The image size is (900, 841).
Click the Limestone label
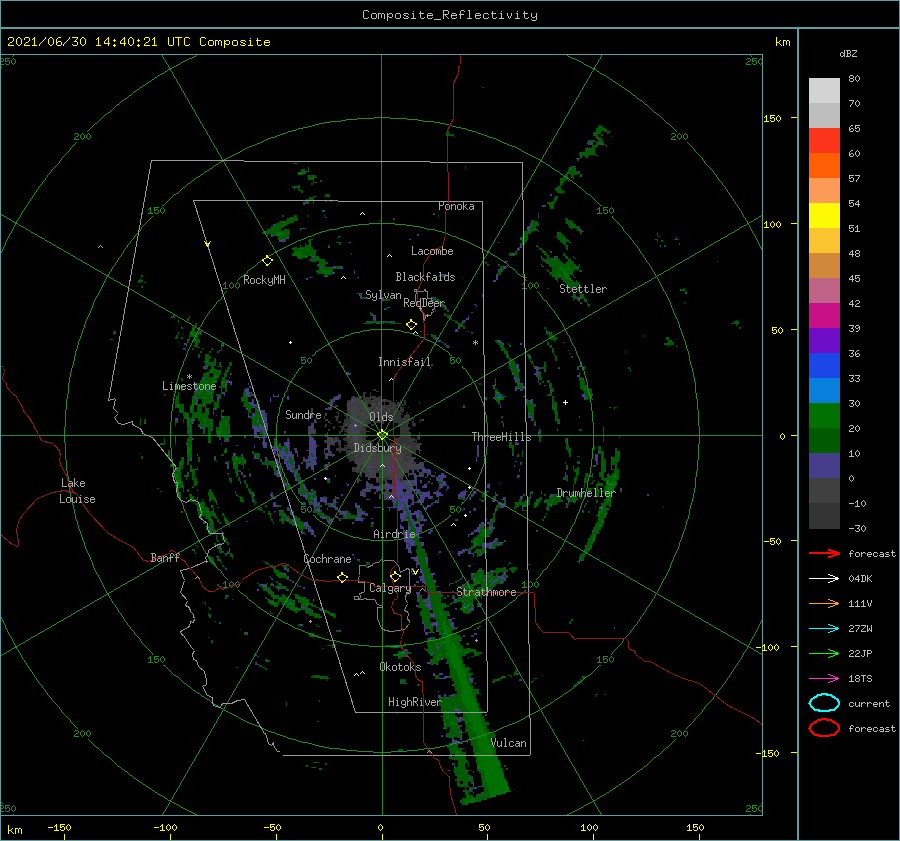click(x=189, y=386)
